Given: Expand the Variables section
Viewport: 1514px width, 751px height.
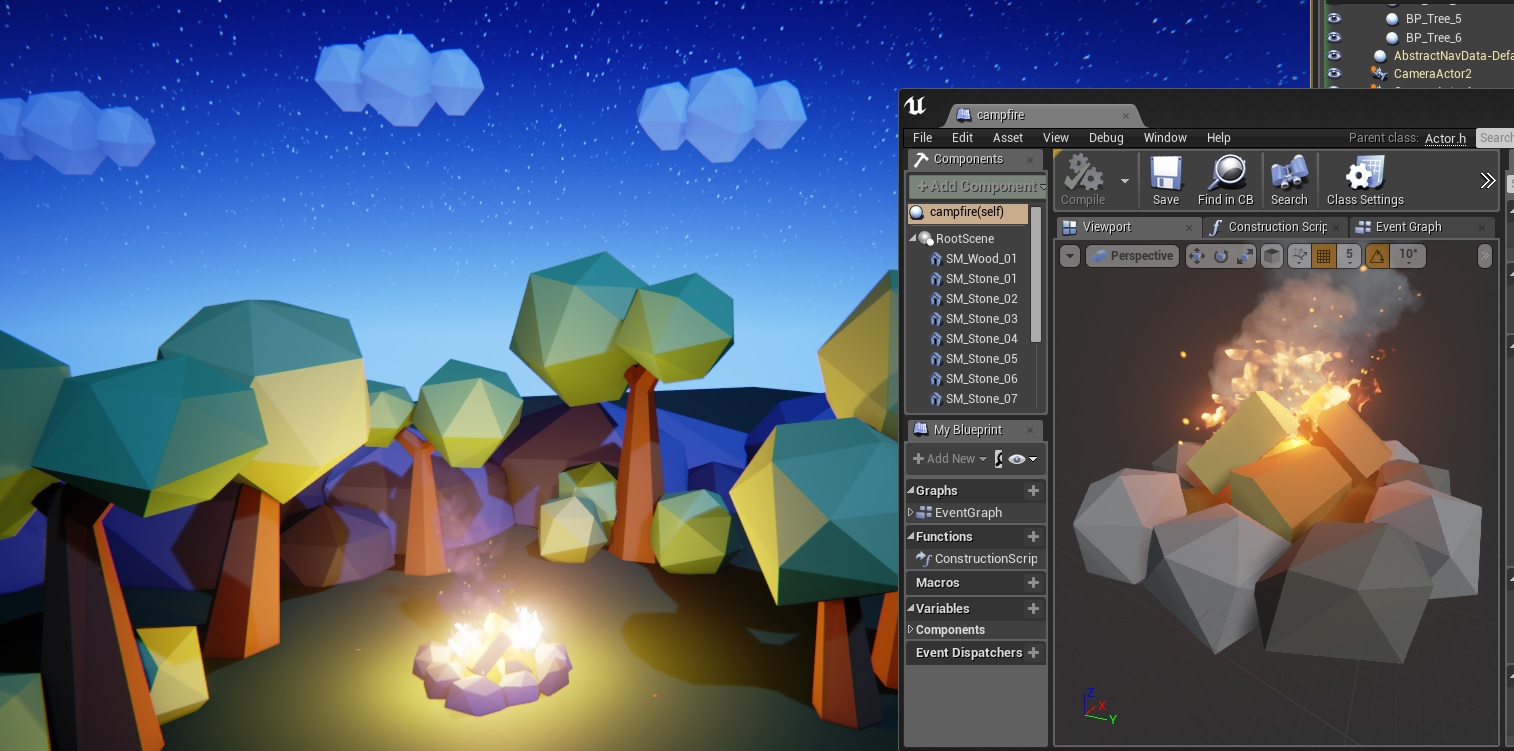Looking at the screenshot, I should coord(913,608).
